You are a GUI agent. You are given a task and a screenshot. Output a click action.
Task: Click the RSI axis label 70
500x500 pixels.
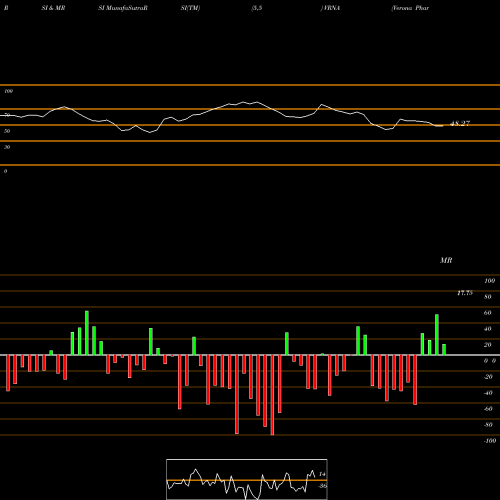pyautogui.click(x=7, y=115)
